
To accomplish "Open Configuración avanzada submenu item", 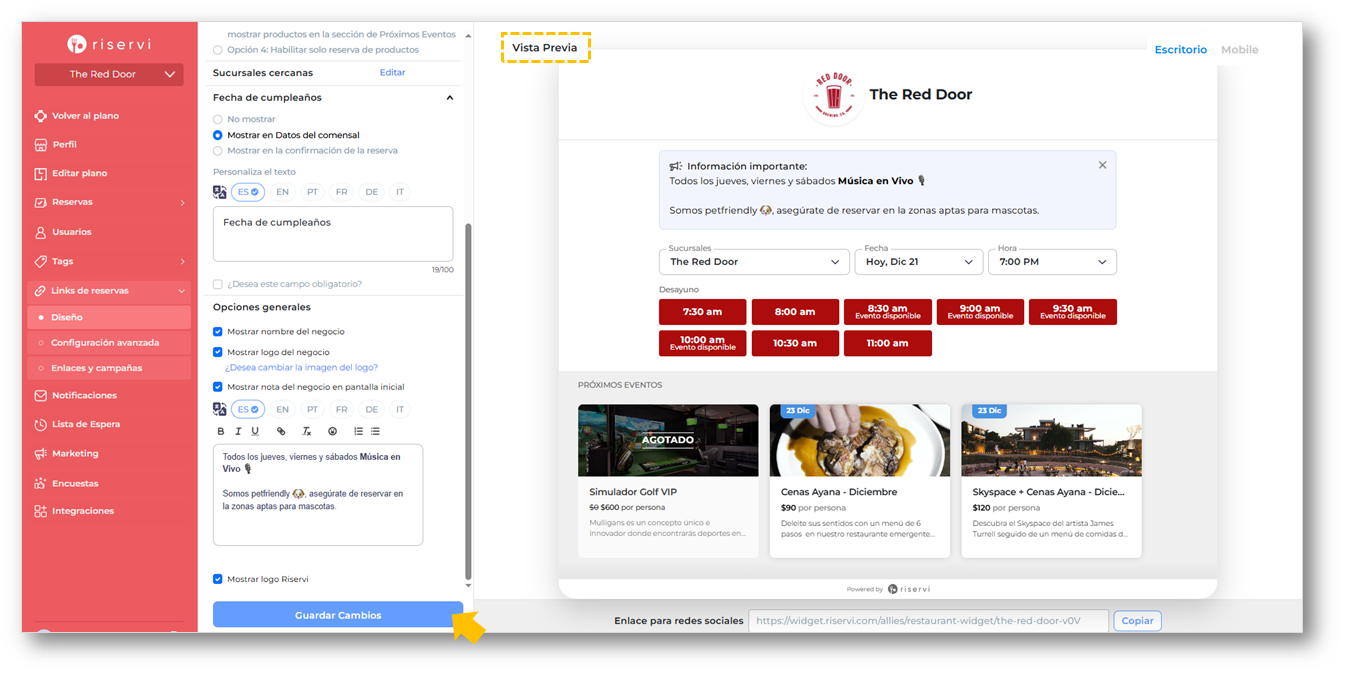I will click(x=105, y=342).
